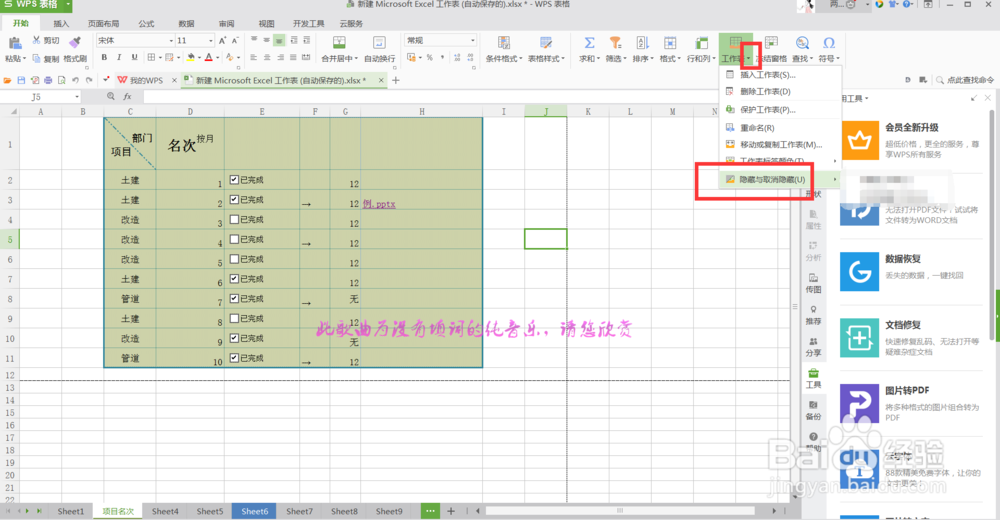Check the 已完成 checkbox in row 5
This screenshot has width=1000, height=520.
[234, 239]
